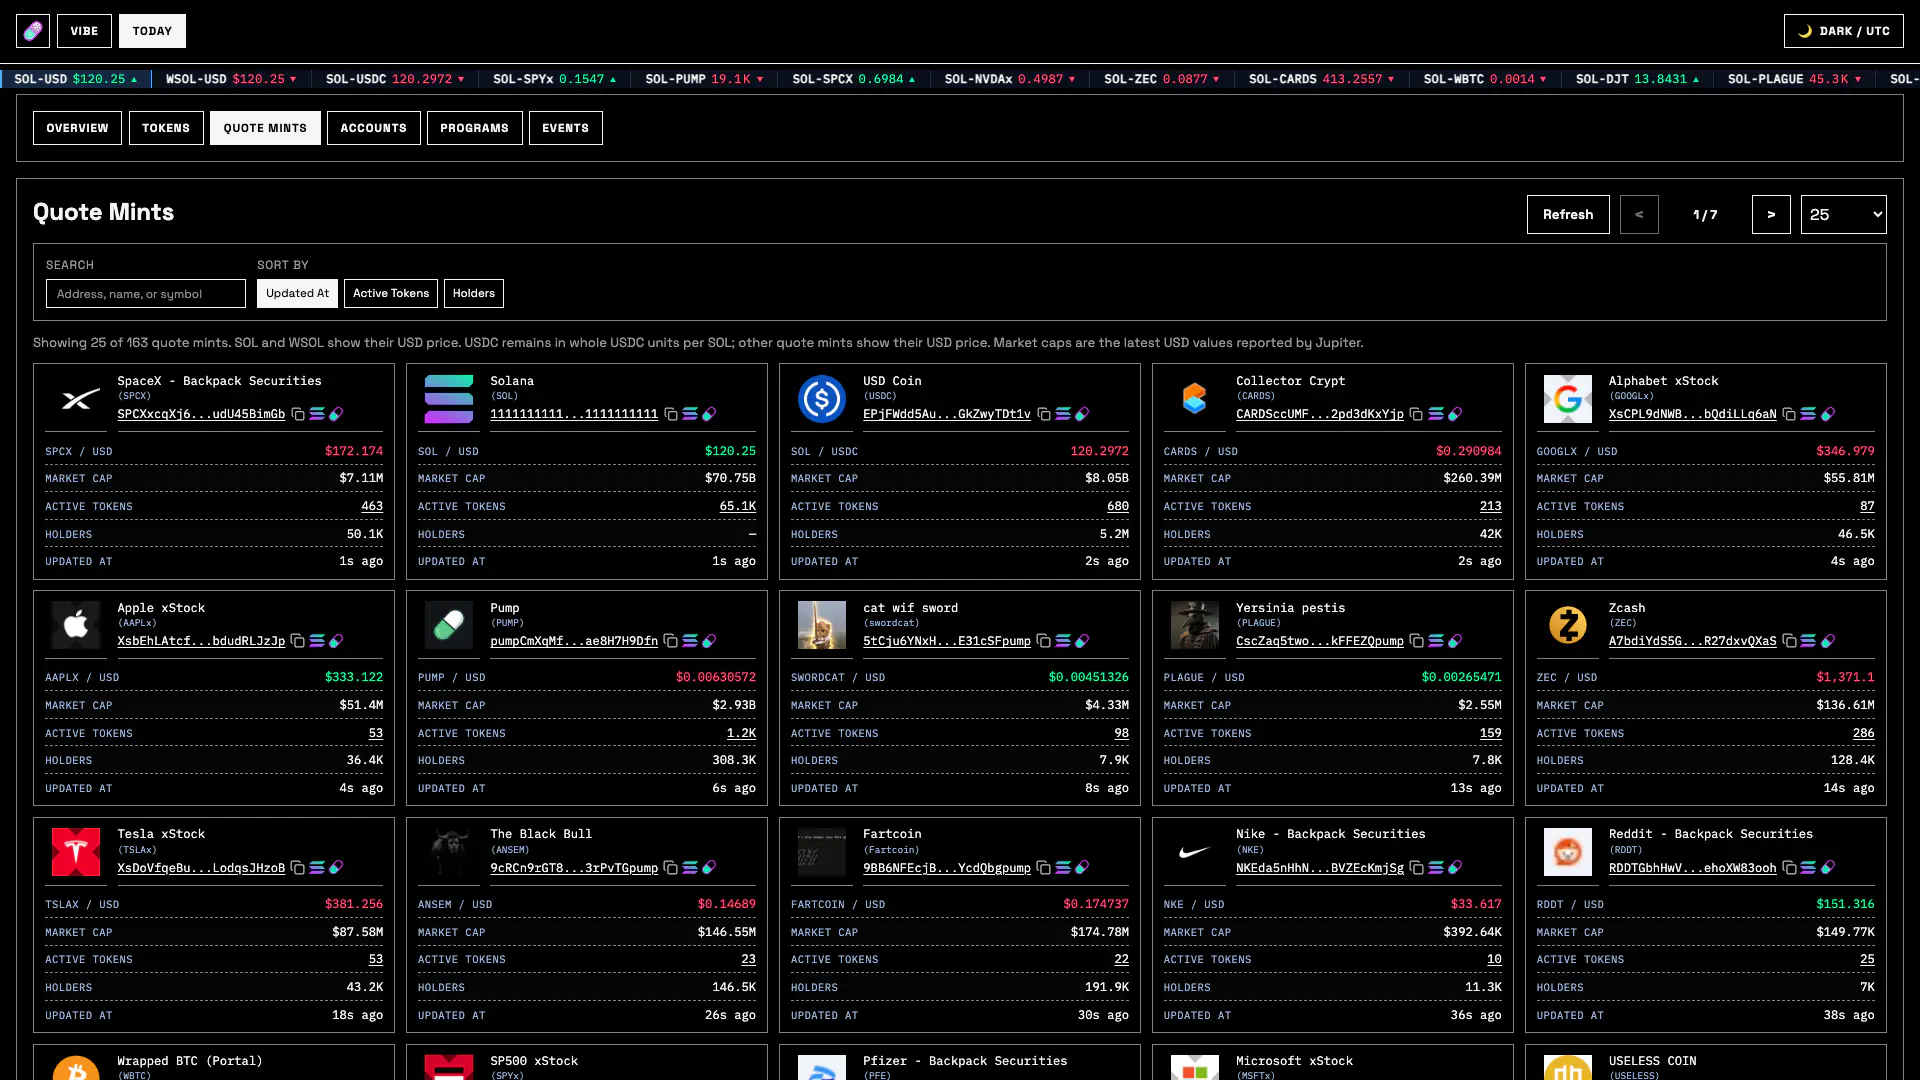This screenshot has height=1080, width=1920.
Task: Open Solana explorer icon on Apple xStock card
Action: [x=317, y=641]
